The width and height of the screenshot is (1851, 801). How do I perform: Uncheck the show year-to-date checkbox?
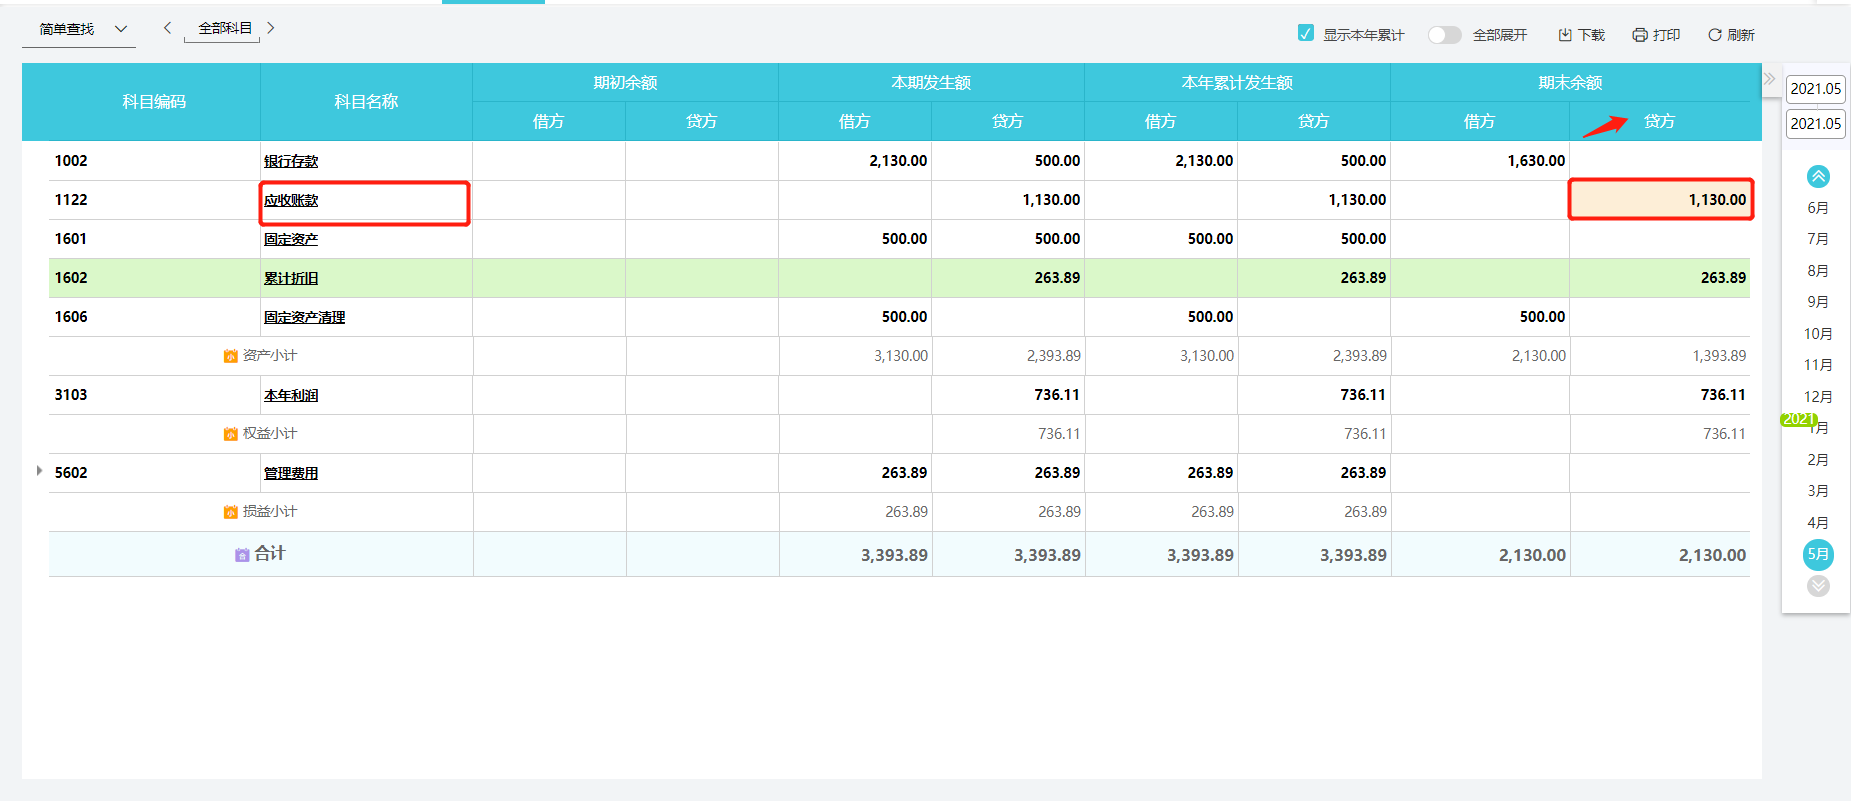click(x=1306, y=34)
